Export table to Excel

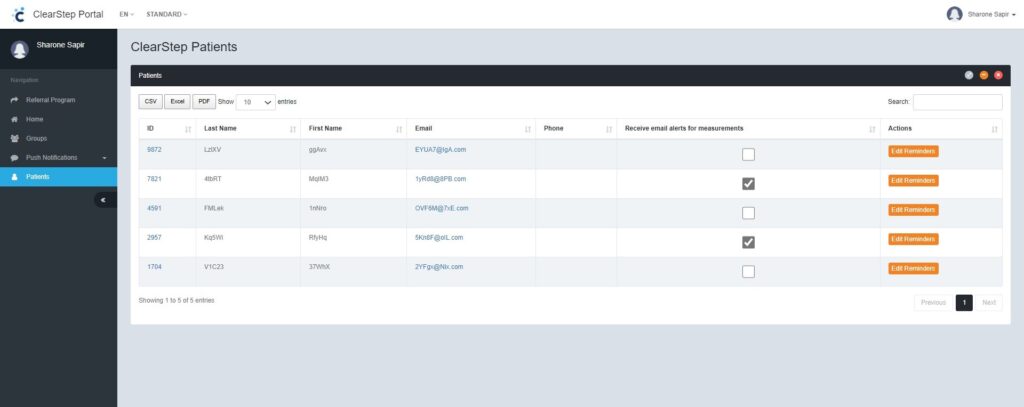click(x=178, y=102)
